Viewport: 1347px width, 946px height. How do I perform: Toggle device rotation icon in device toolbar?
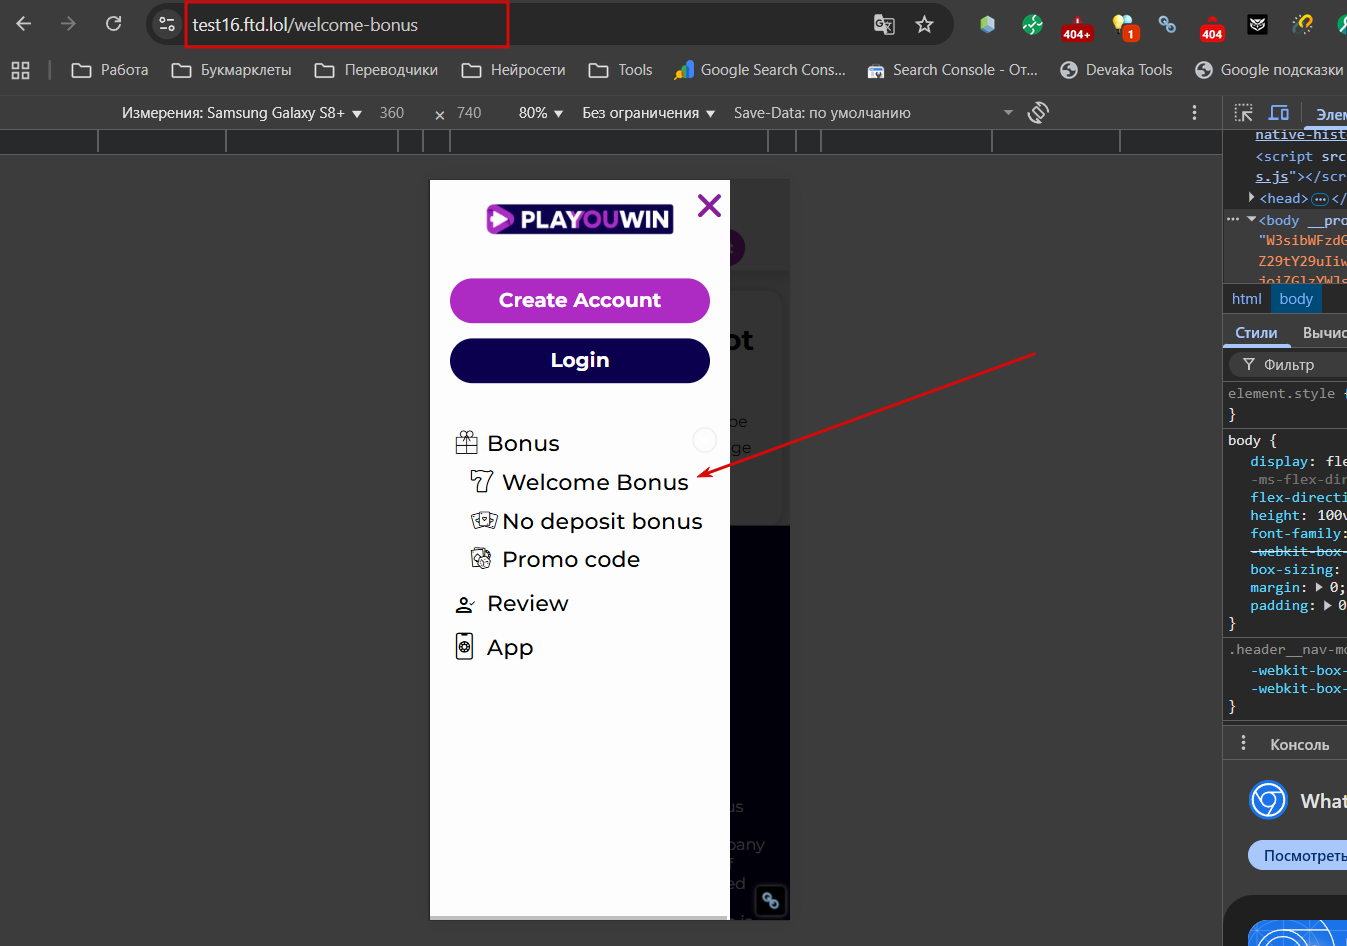click(x=1038, y=113)
